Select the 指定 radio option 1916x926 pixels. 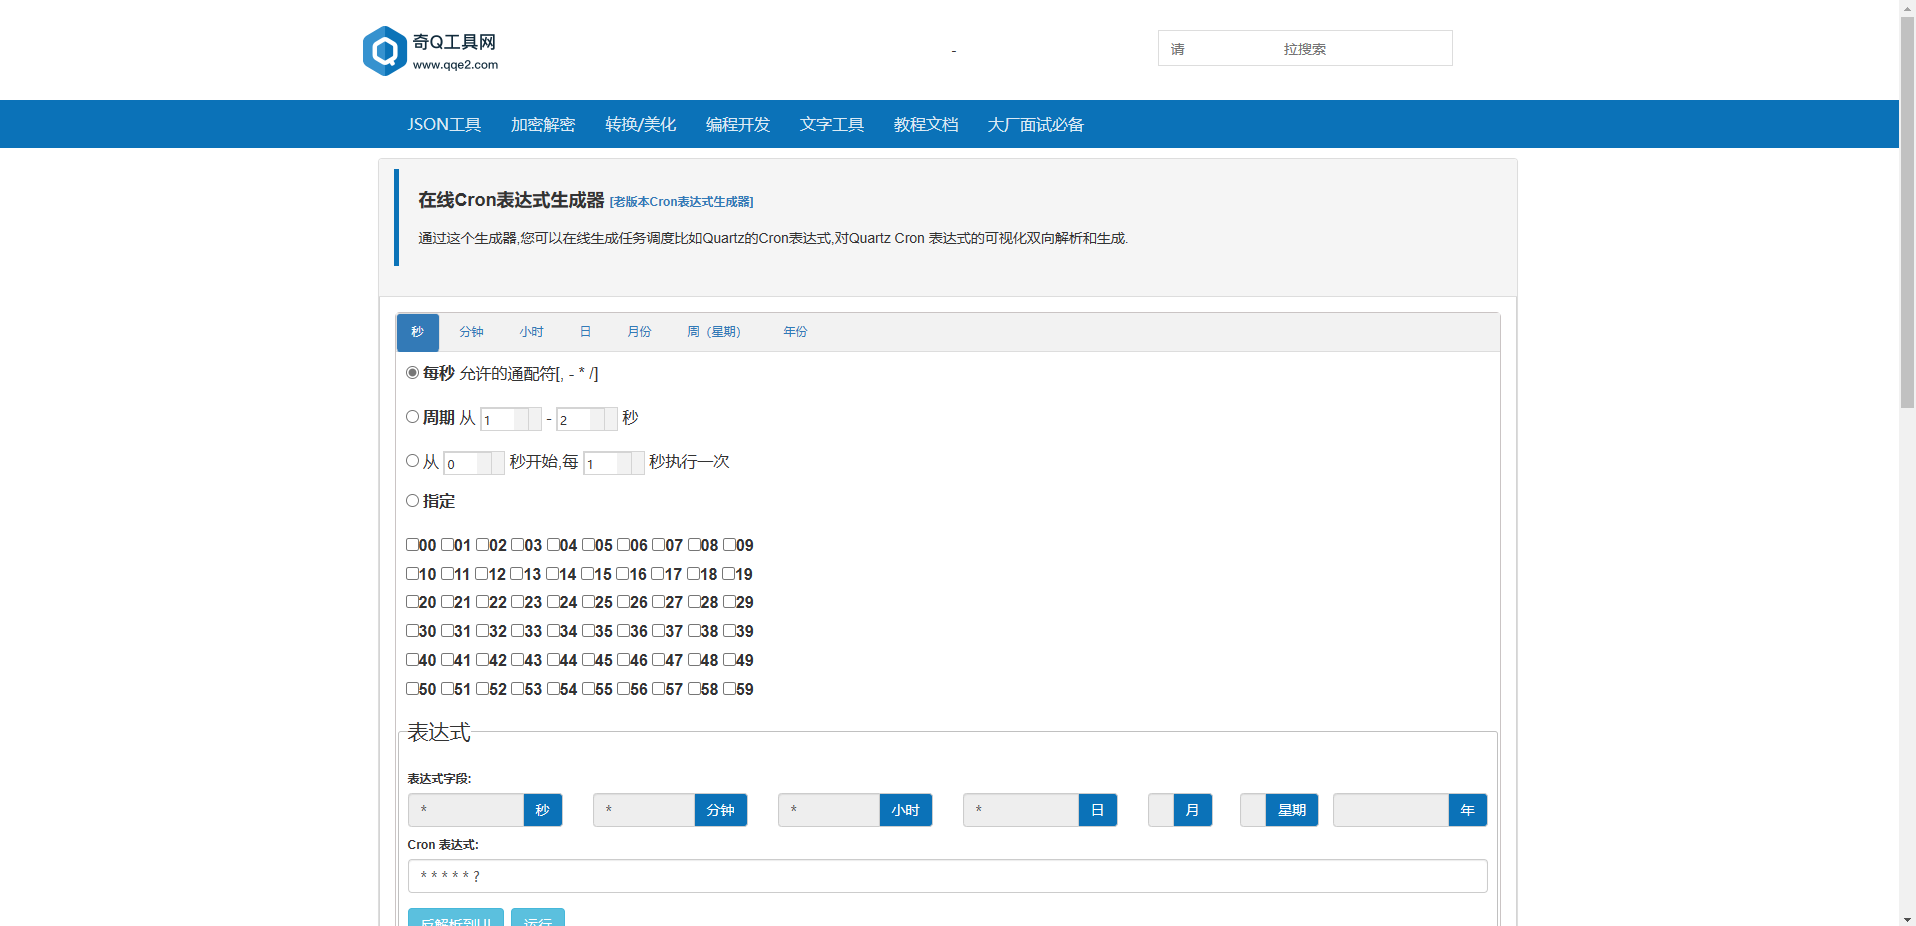[412, 500]
